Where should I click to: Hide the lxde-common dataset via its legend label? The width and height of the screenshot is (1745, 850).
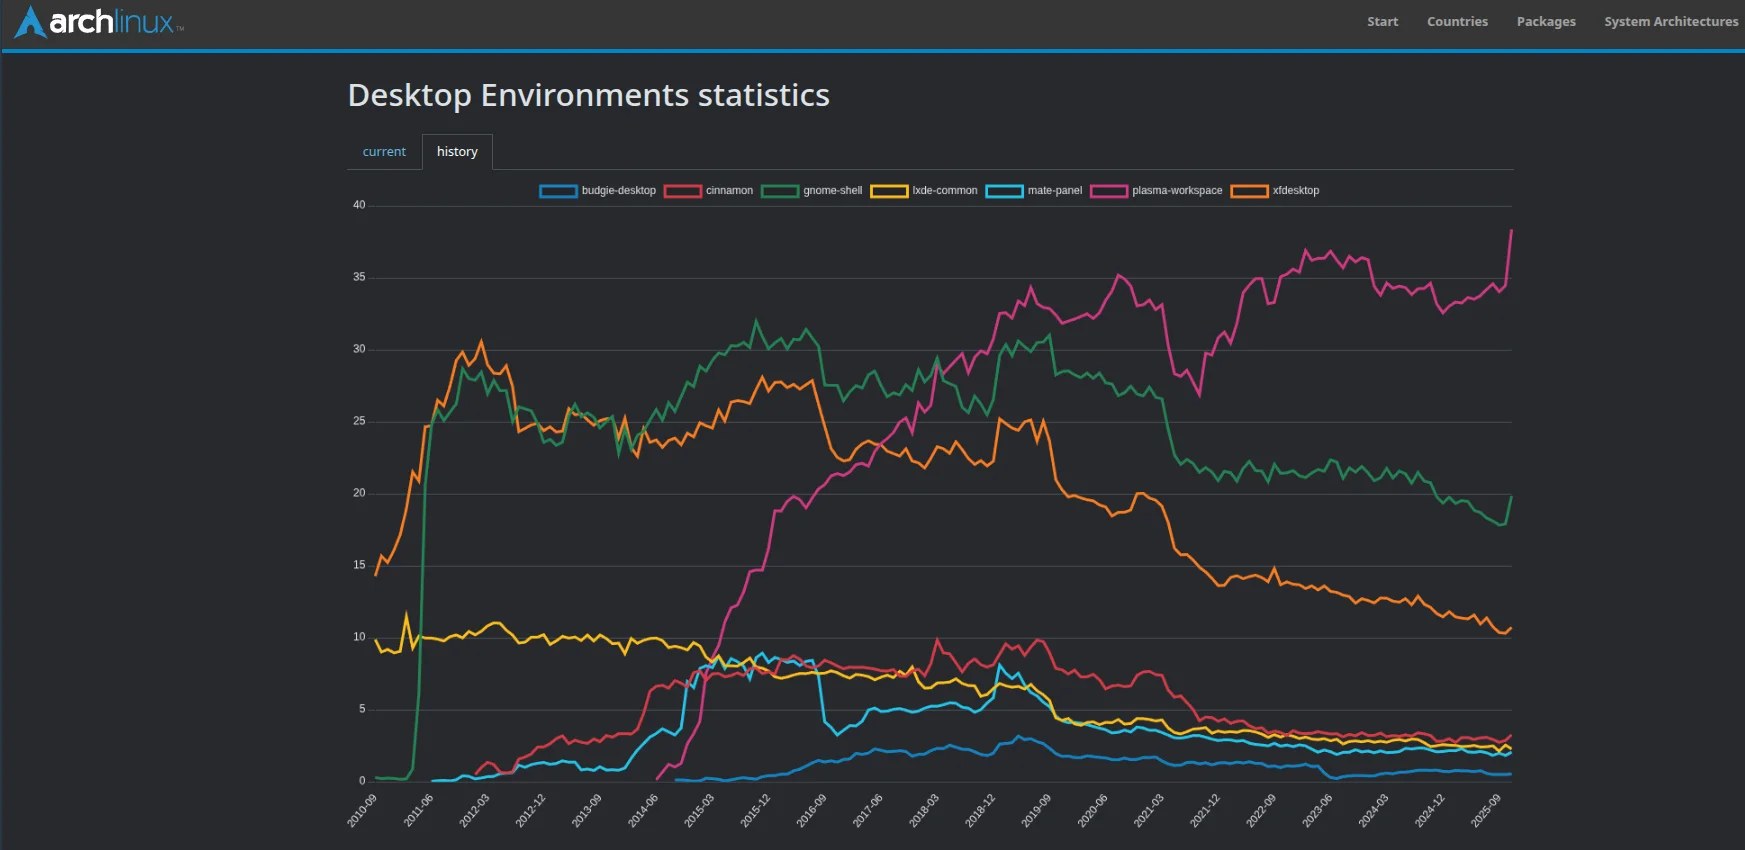tap(944, 191)
